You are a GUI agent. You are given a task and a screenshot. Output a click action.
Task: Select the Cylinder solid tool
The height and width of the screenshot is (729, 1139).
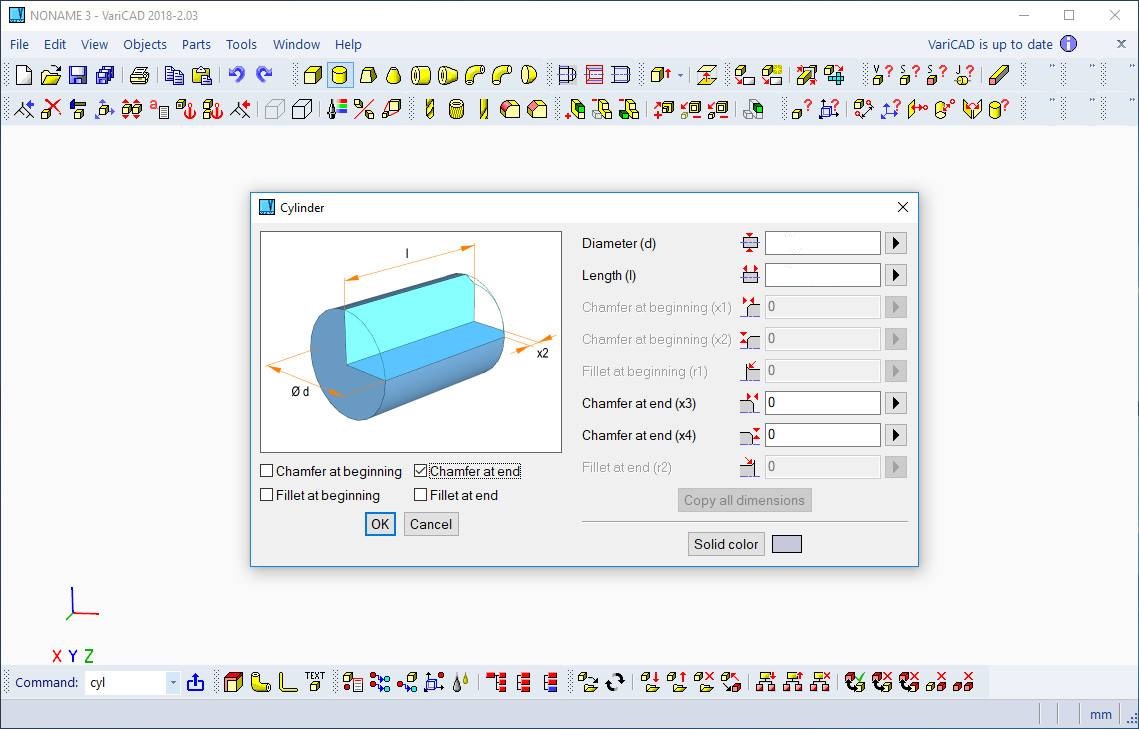[339, 75]
